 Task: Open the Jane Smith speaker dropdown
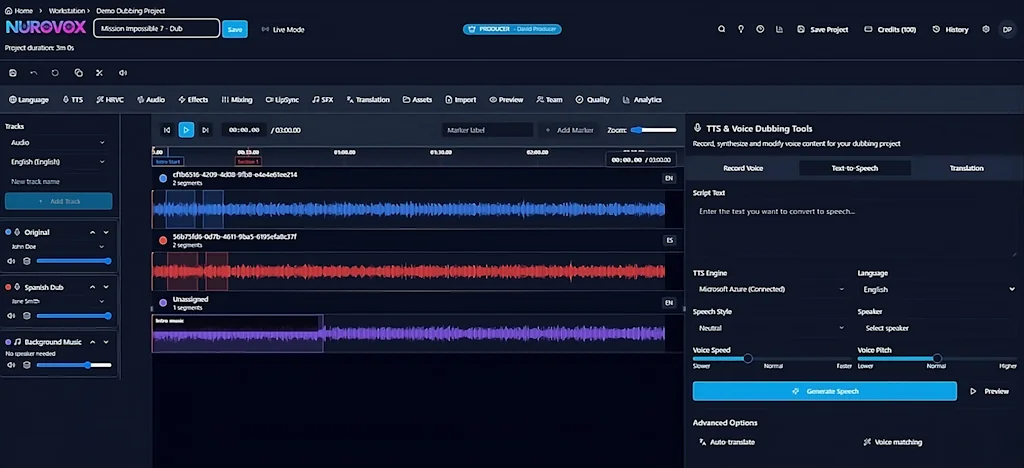(58, 302)
